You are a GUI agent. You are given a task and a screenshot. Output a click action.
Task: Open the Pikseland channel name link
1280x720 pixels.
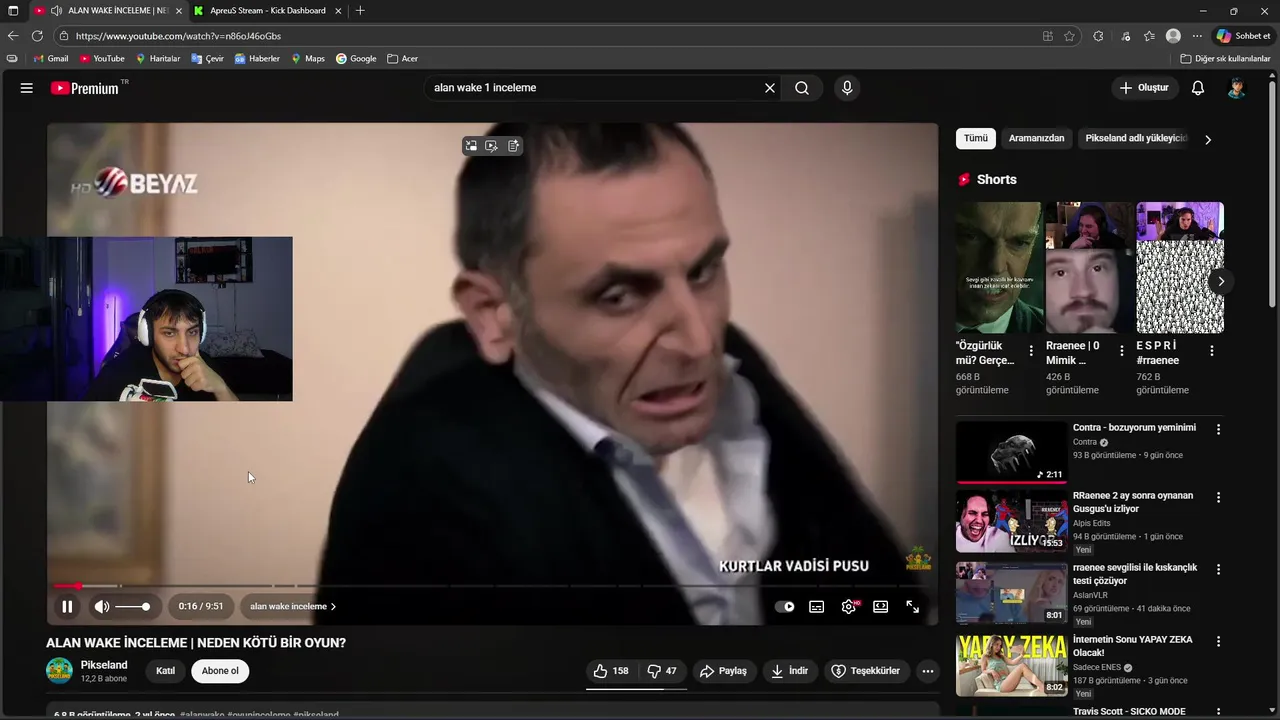(104, 665)
